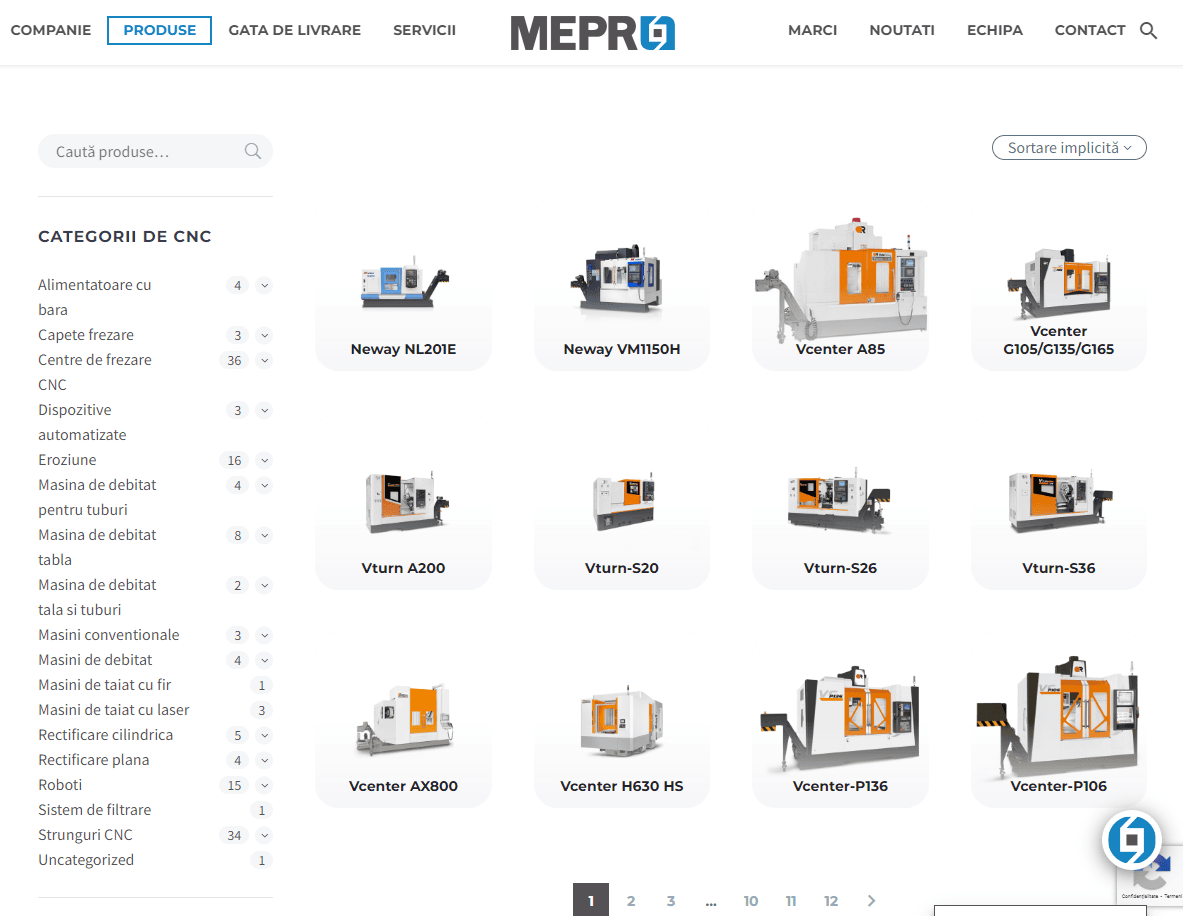Open Vcenter AX800 product image

point(404,720)
